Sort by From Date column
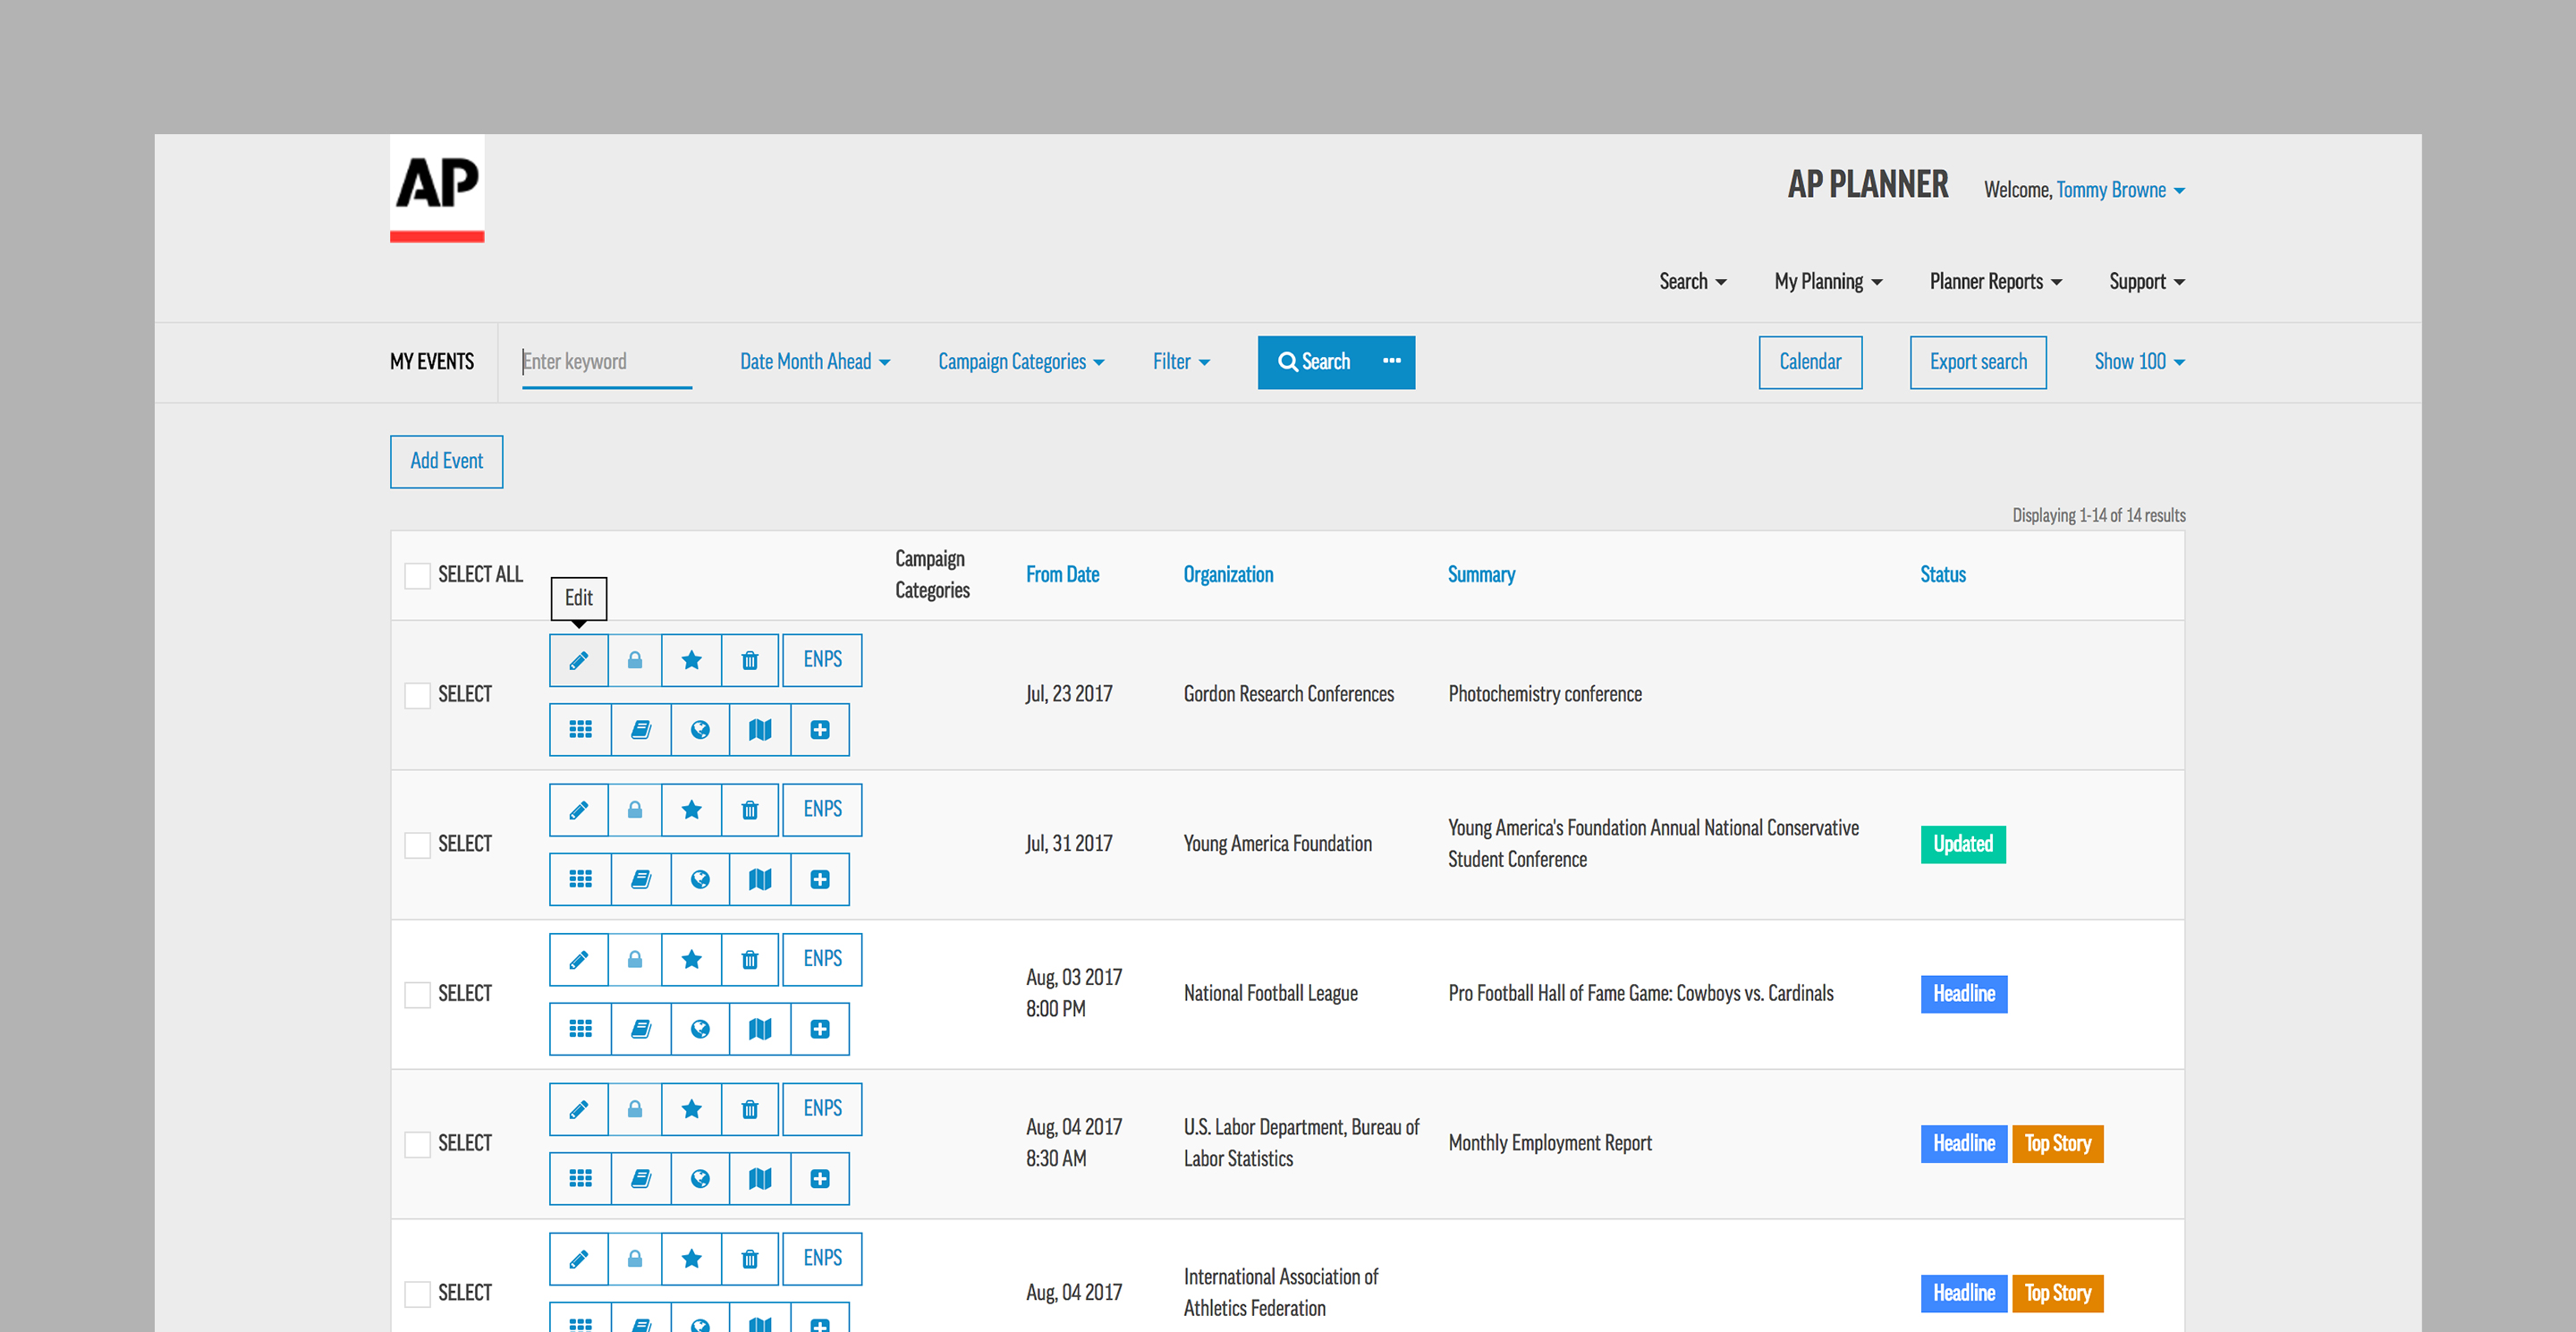The width and height of the screenshot is (2576, 1332). pyautogui.click(x=1062, y=575)
